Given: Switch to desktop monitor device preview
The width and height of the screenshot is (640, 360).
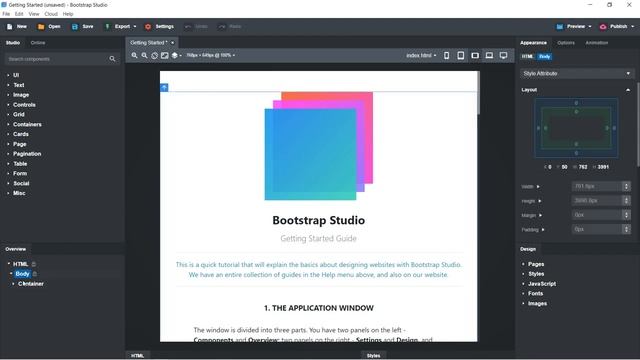Looking at the screenshot, I should point(503,55).
